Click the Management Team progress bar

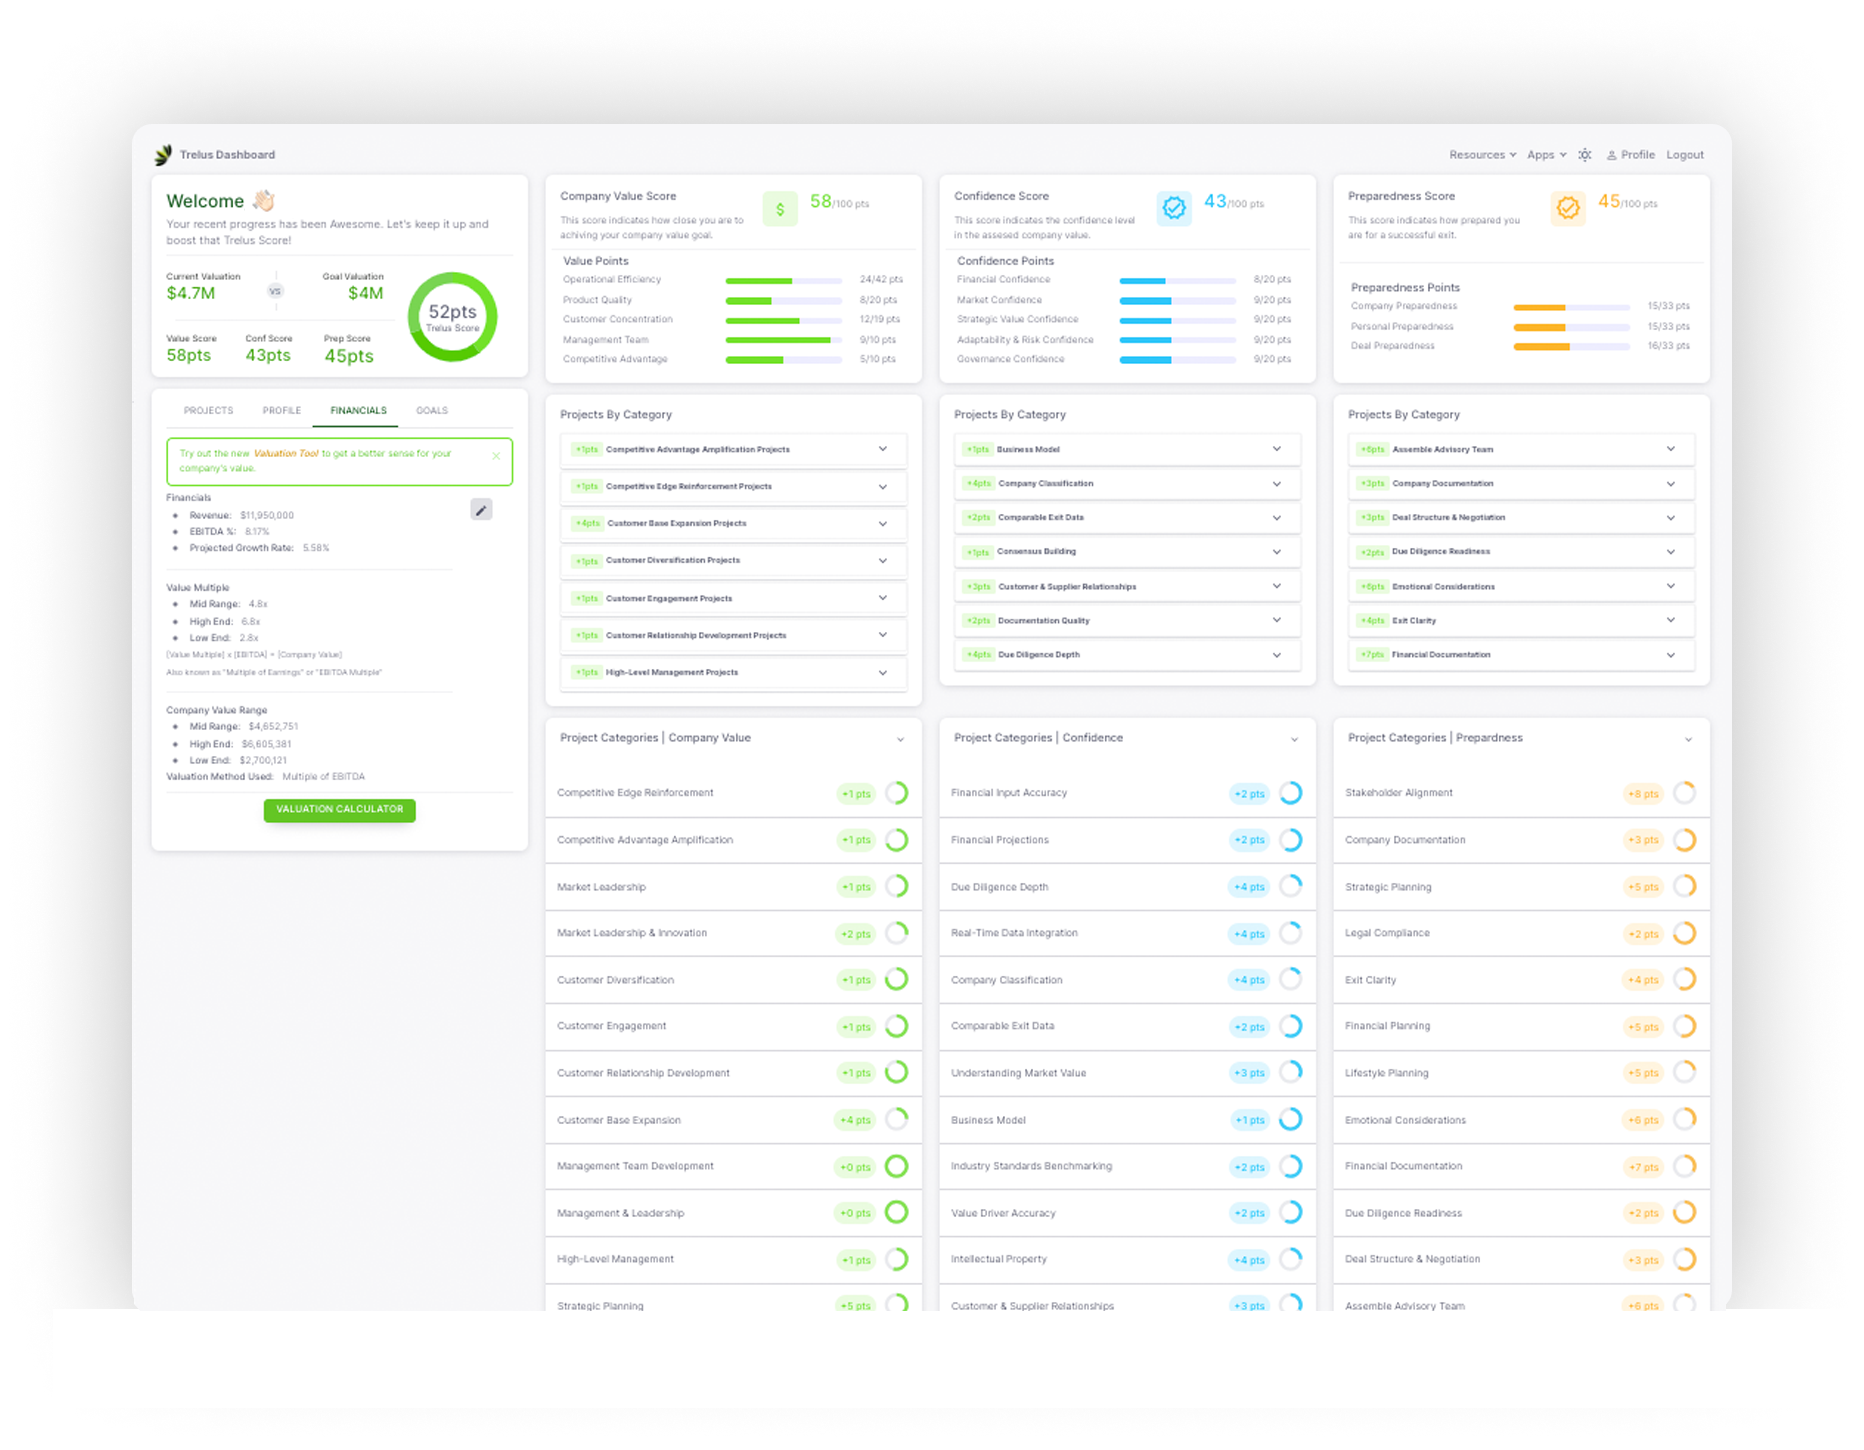784,340
